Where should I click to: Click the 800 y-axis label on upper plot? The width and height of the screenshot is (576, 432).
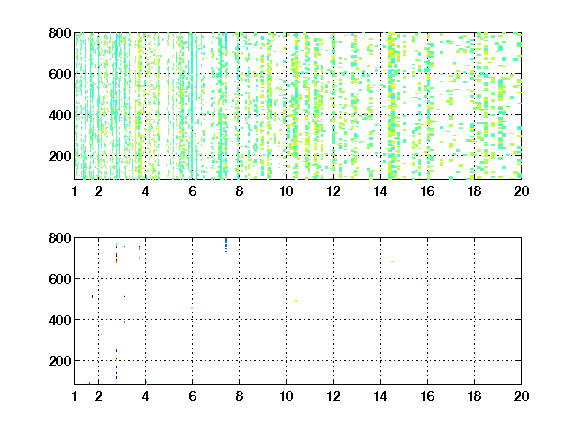click(x=60, y=33)
